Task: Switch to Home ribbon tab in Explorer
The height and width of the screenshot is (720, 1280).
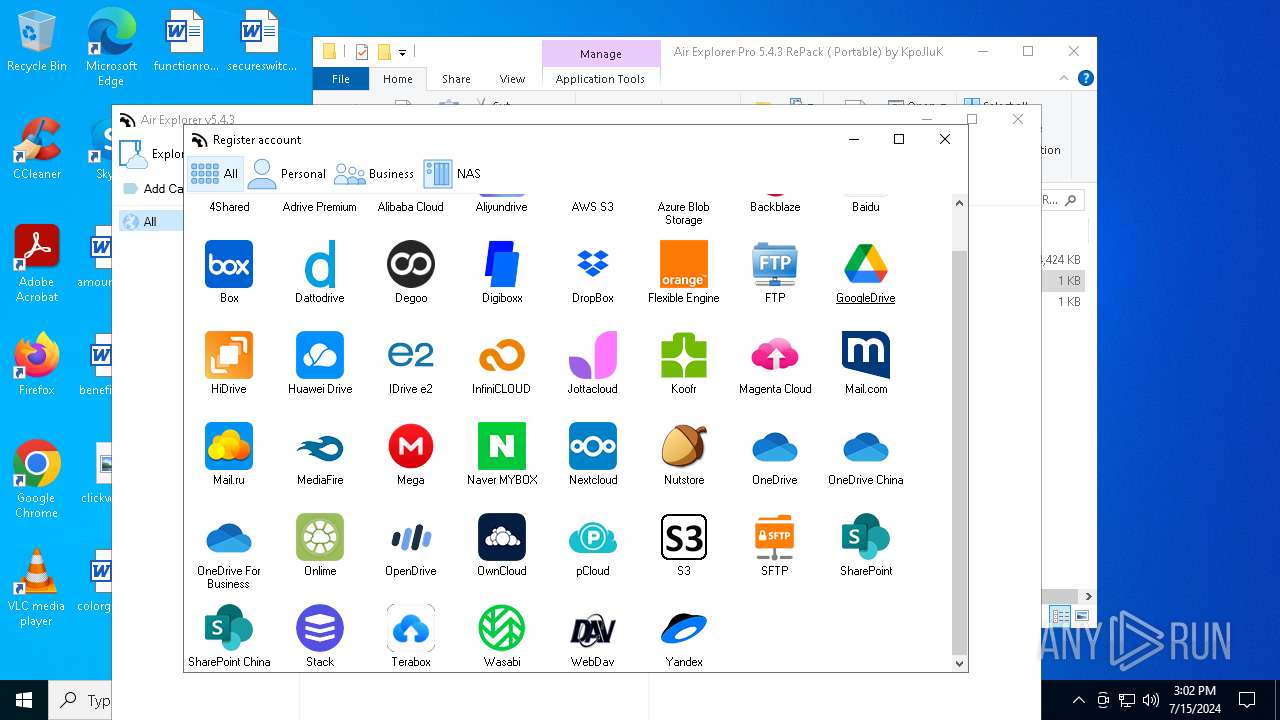Action: tap(398, 79)
